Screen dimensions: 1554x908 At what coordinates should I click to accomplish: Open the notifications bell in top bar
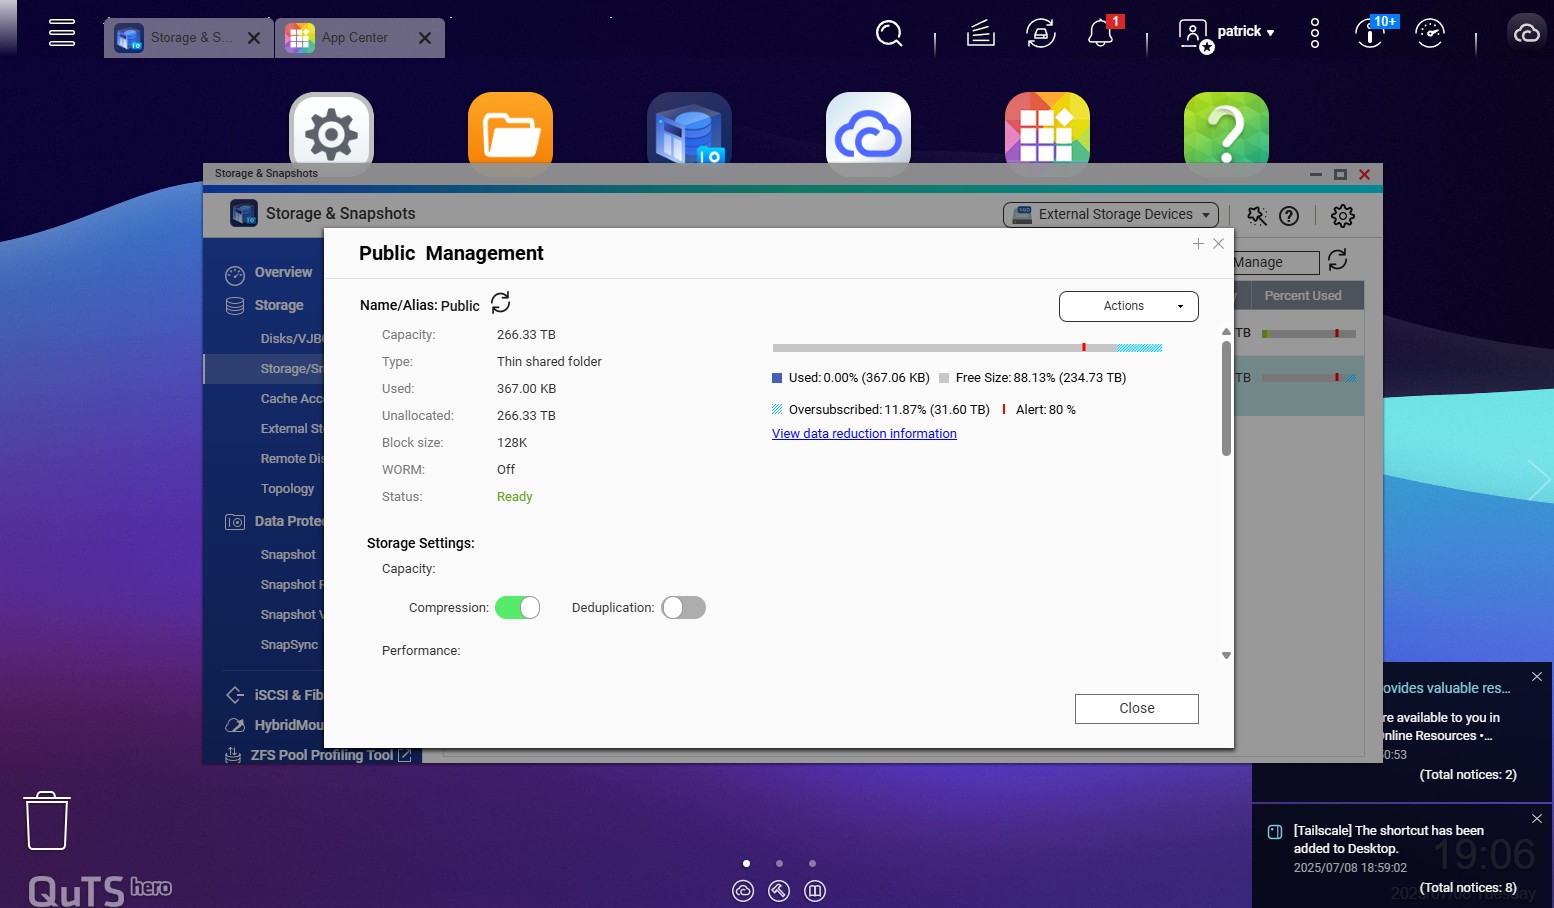coord(1100,33)
